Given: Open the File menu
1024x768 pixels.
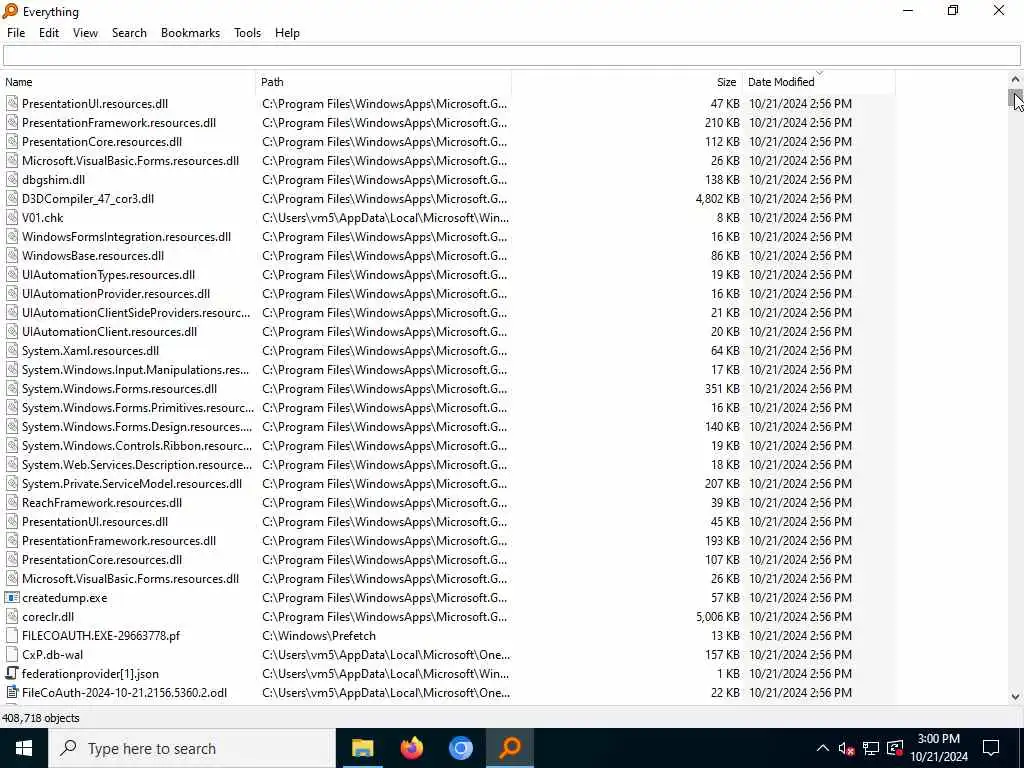Looking at the screenshot, I should click(16, 33).
